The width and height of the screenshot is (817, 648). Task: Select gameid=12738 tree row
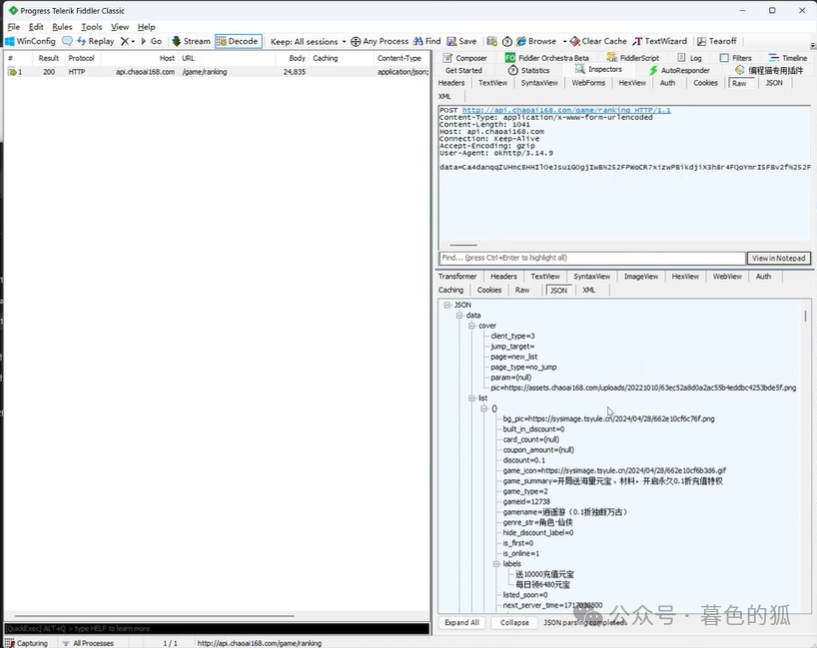point(526,502)
